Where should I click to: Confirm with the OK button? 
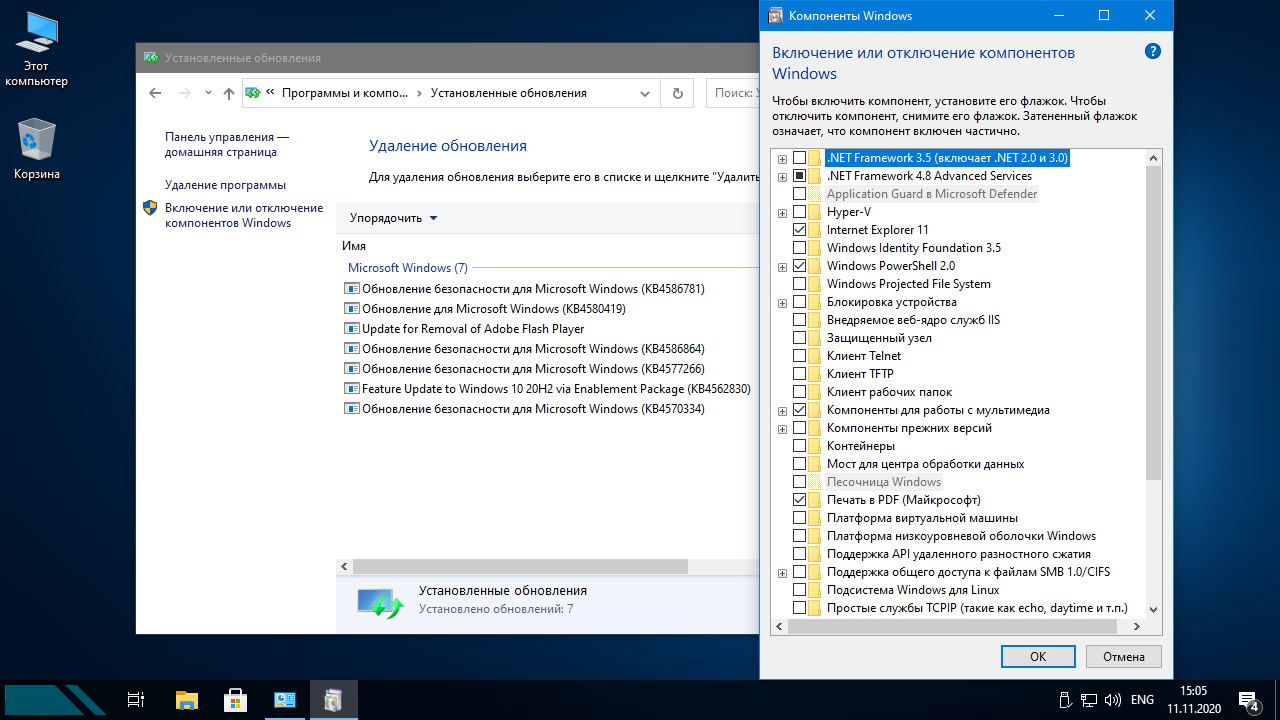[1038, 657]
